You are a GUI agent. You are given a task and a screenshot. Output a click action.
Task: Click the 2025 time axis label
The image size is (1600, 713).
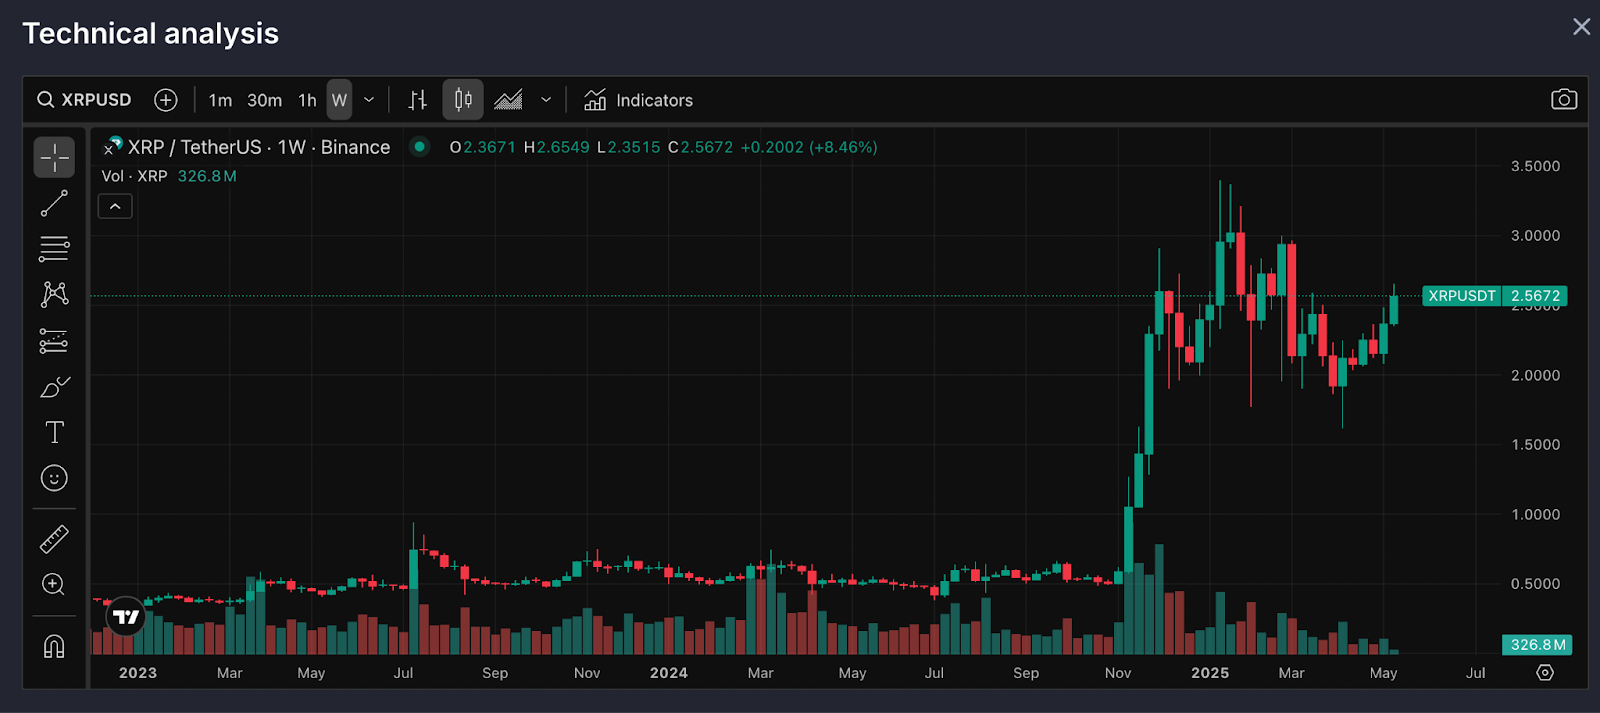click(x=1210, y=673)
